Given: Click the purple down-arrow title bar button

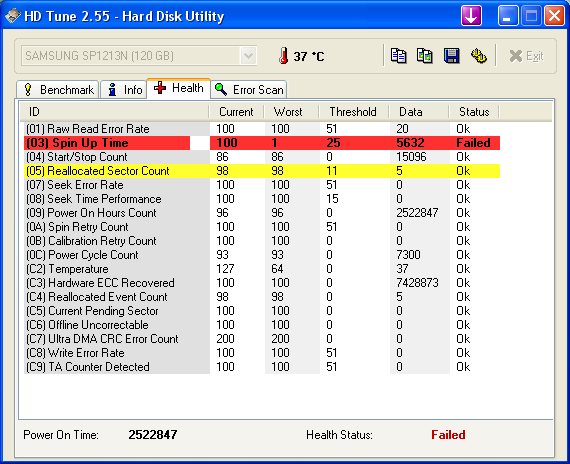Looking at the screenshot, I should coord(471,16).
